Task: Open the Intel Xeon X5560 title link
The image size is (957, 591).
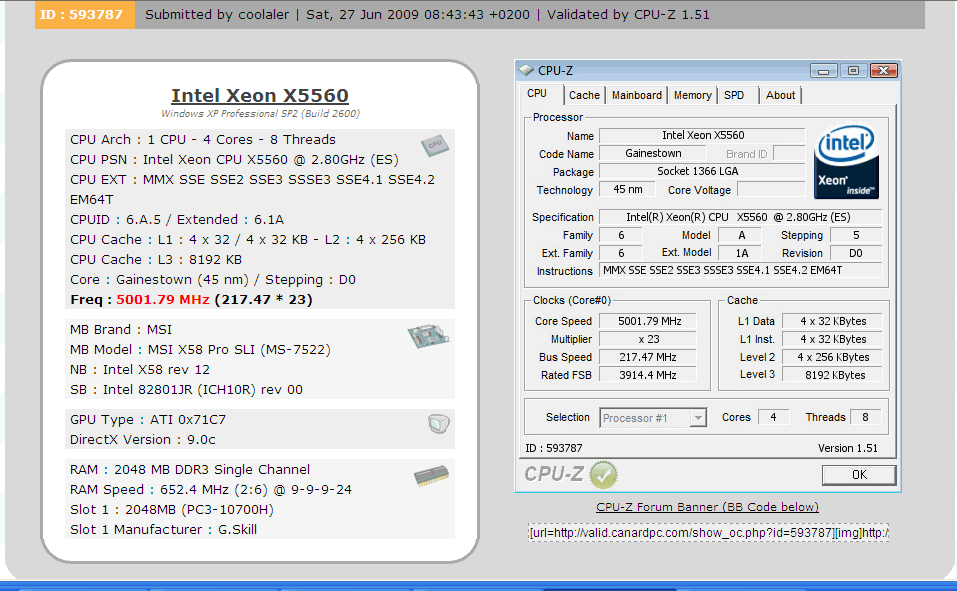Action: 260,96
